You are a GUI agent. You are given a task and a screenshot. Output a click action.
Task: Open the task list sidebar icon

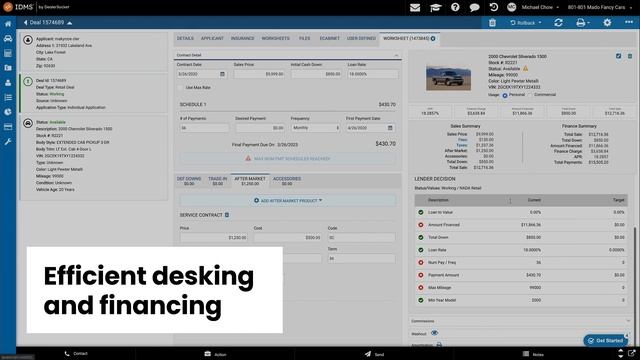pyautogui.click(x=8, y=97)
